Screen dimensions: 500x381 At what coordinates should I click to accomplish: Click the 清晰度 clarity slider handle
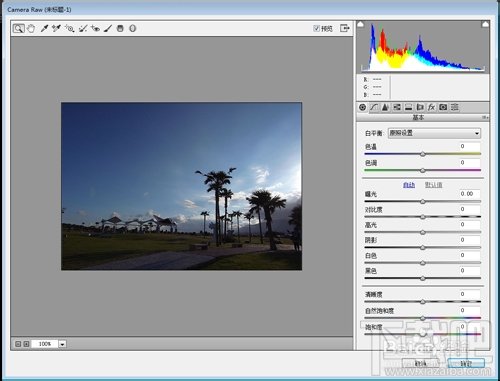point(423,302)
